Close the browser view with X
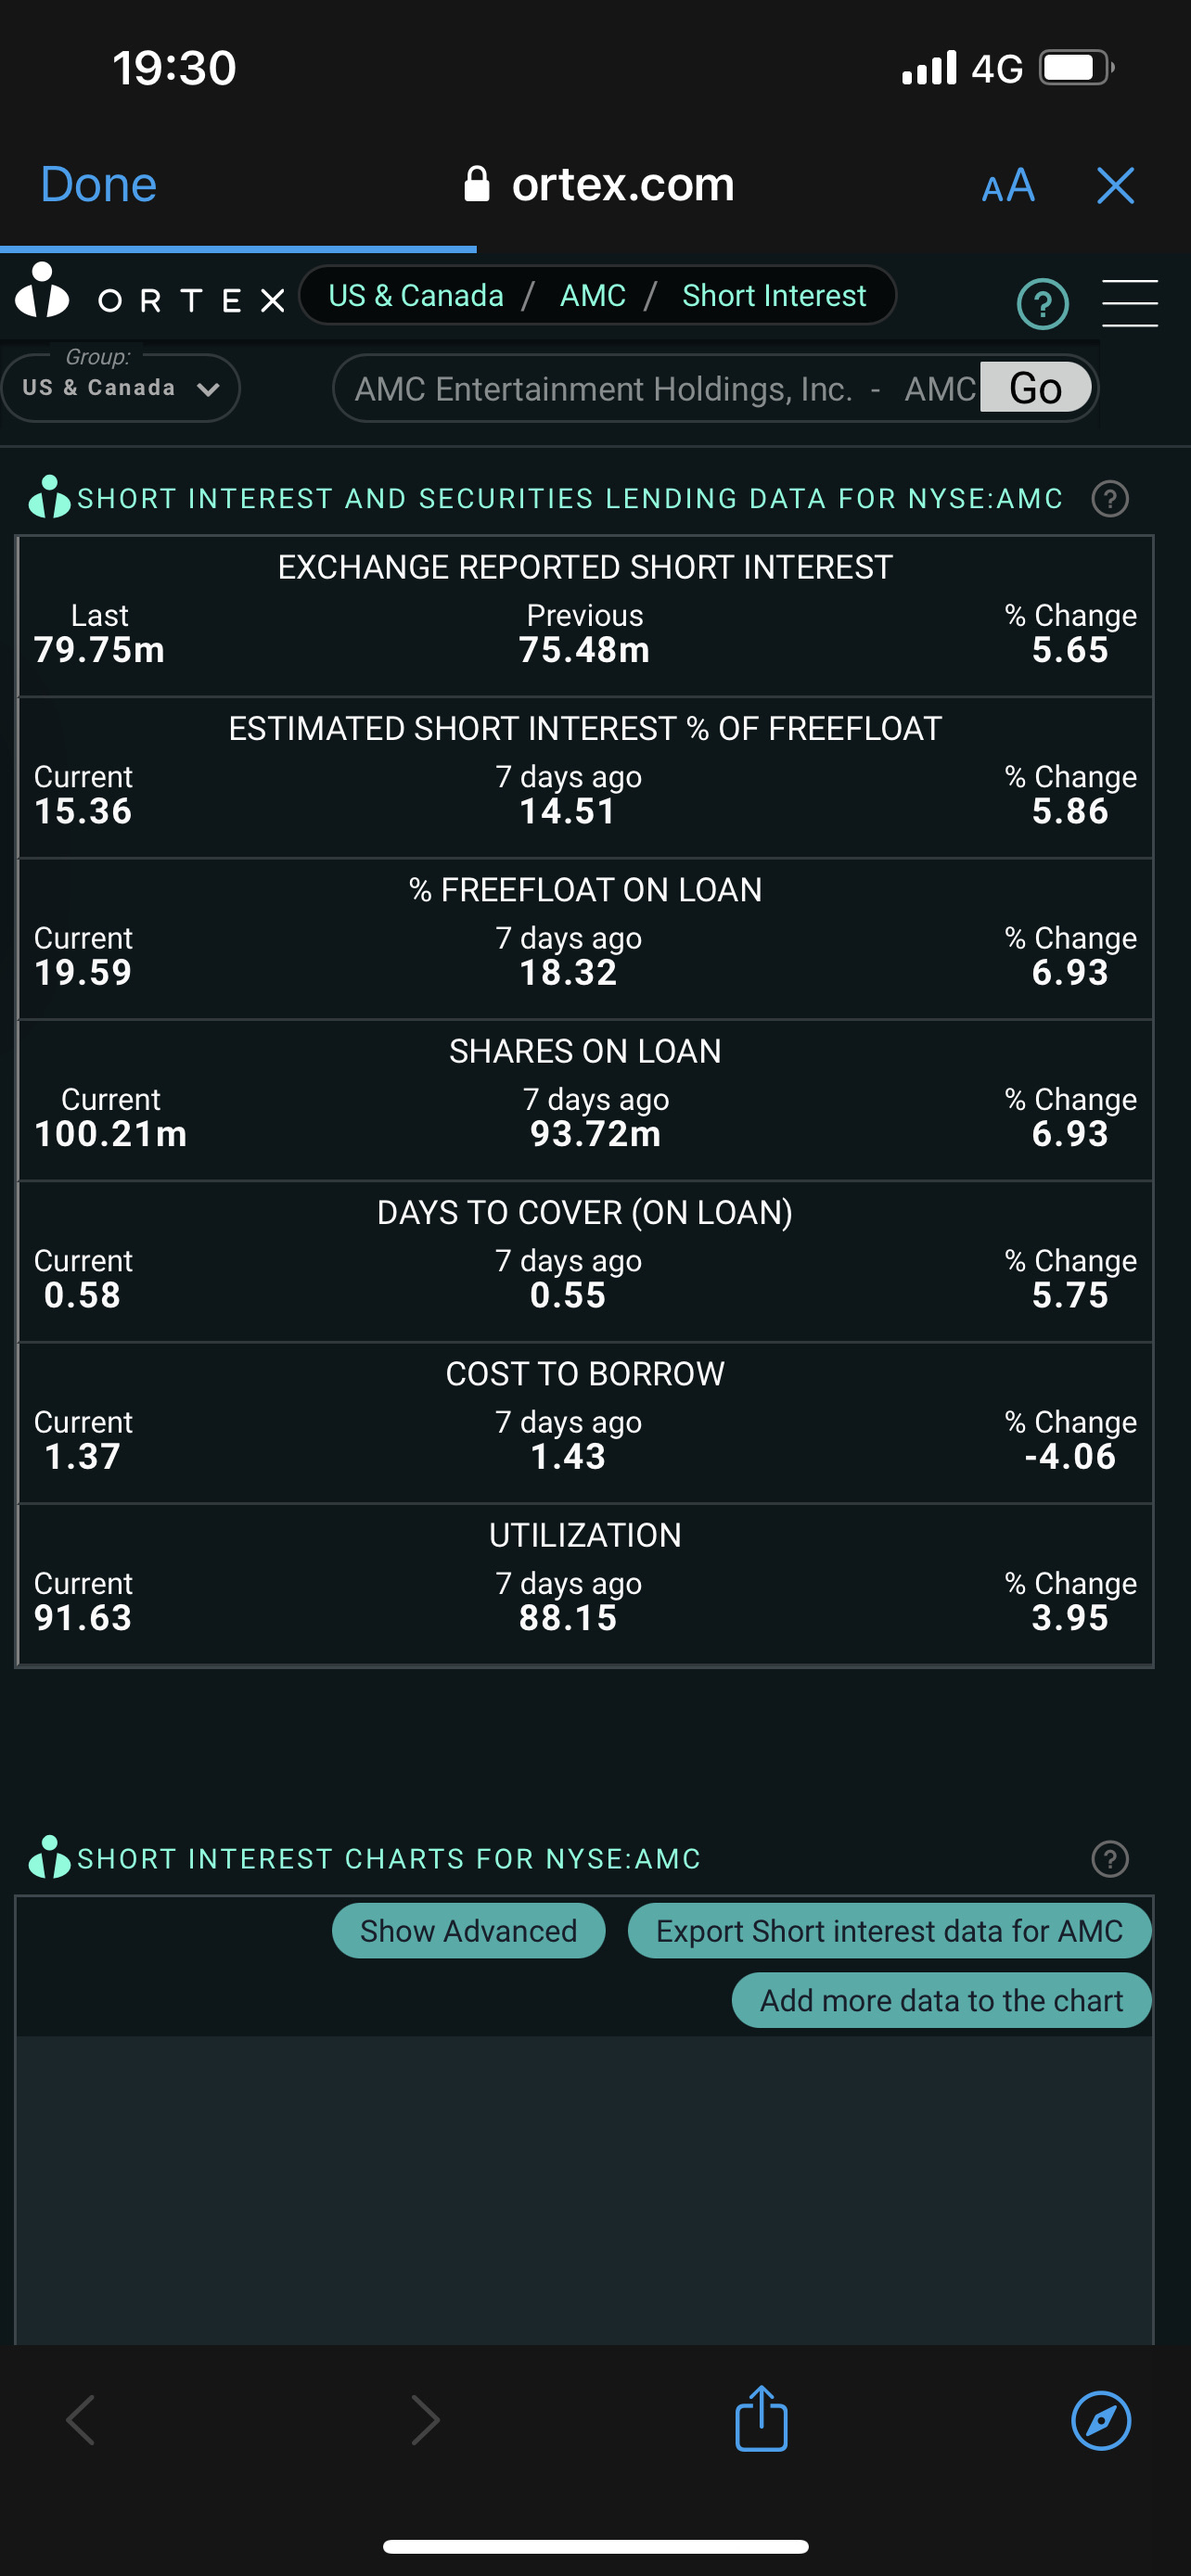The height and width of the screenshot is (2576, 1191). [x=1115, y=185]
